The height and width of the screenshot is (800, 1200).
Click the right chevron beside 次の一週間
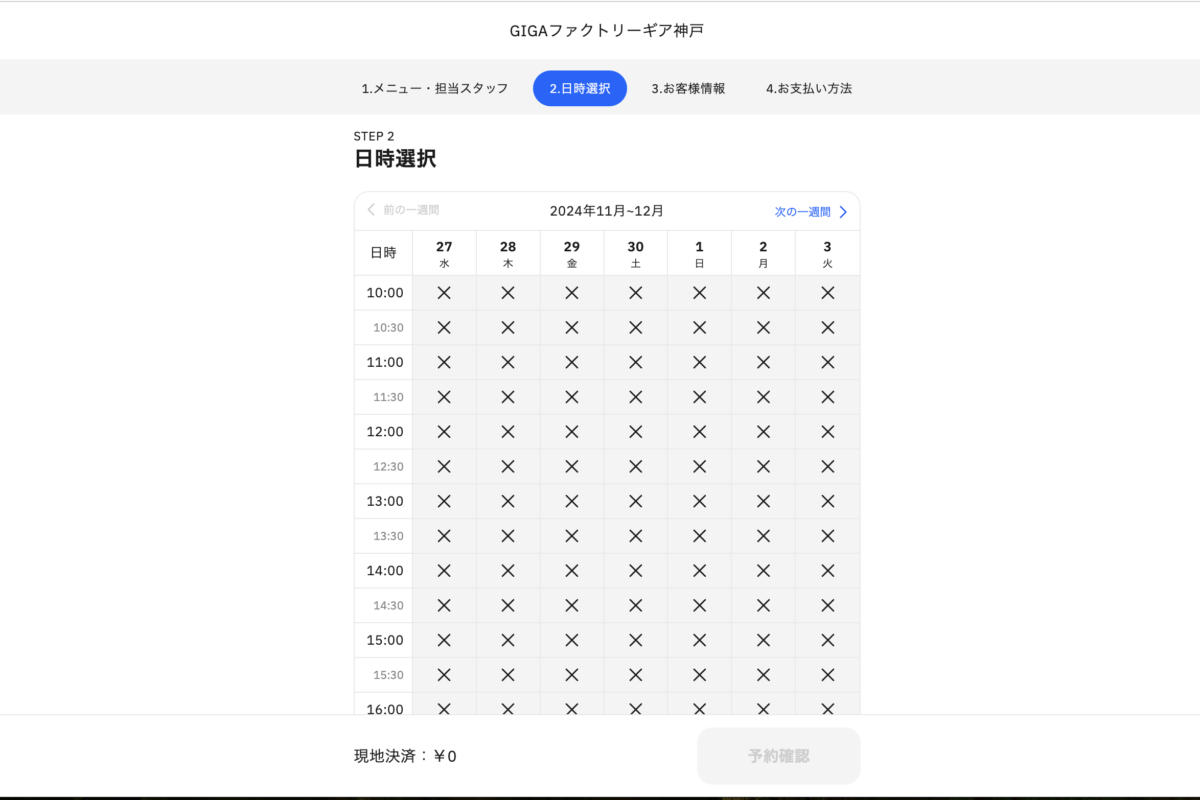[x=843, y=212]
